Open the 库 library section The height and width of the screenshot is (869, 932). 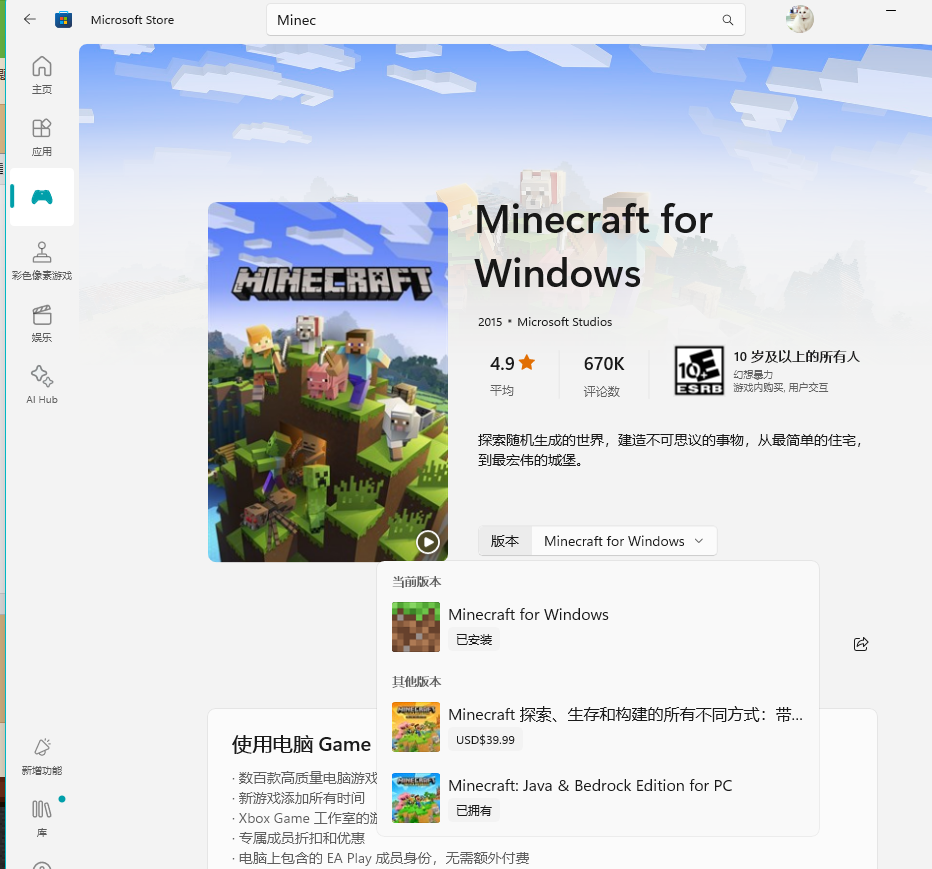[42, 818]
